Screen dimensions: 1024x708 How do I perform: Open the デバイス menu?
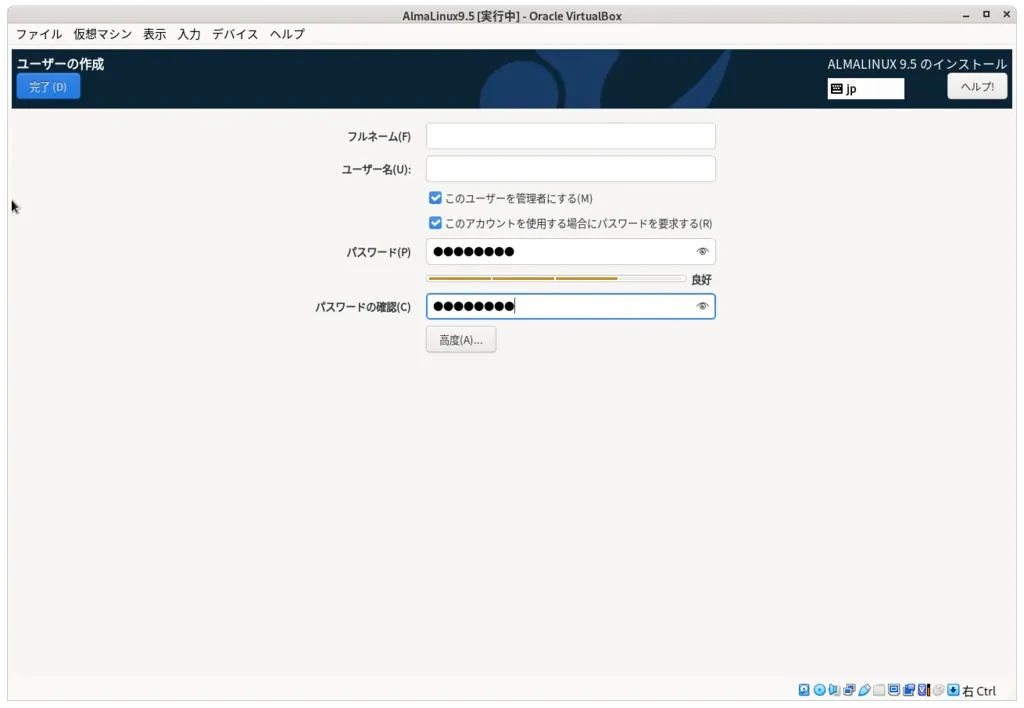click(235, 33)
